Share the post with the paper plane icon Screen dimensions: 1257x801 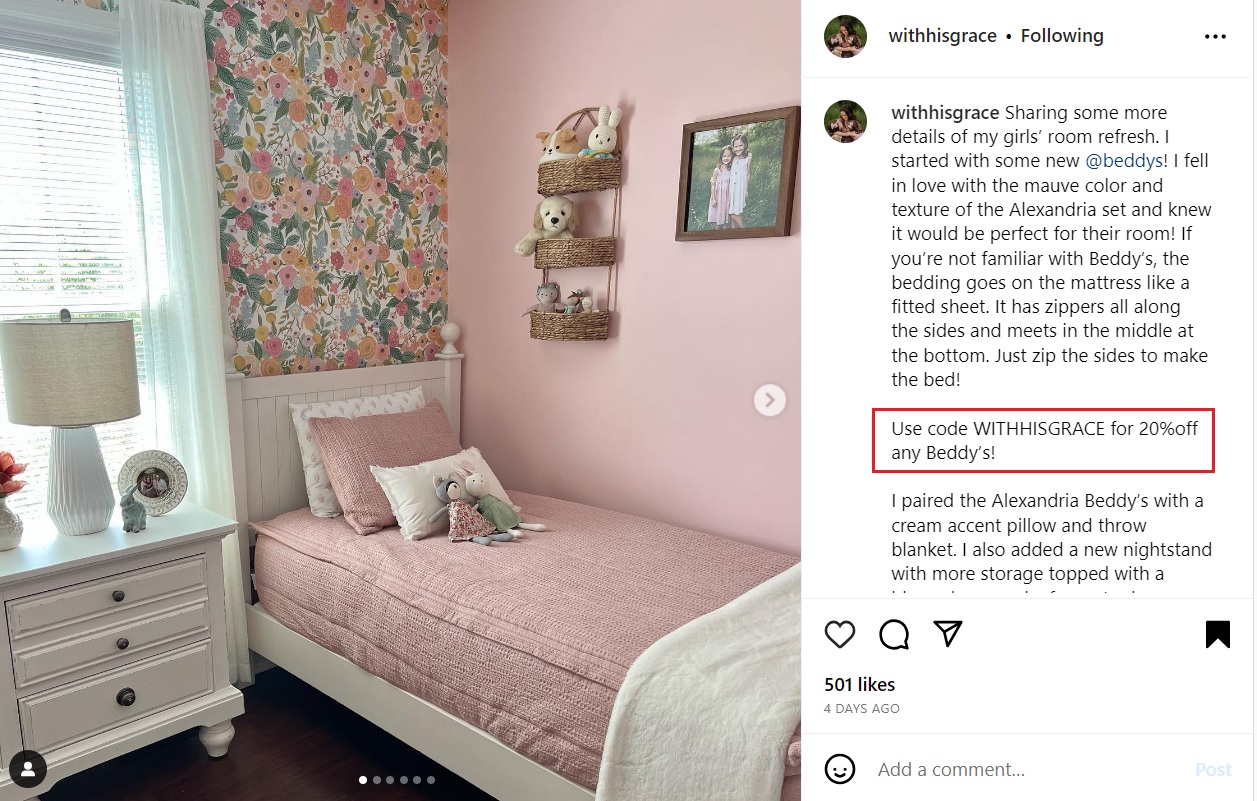[x=948, y=633]
